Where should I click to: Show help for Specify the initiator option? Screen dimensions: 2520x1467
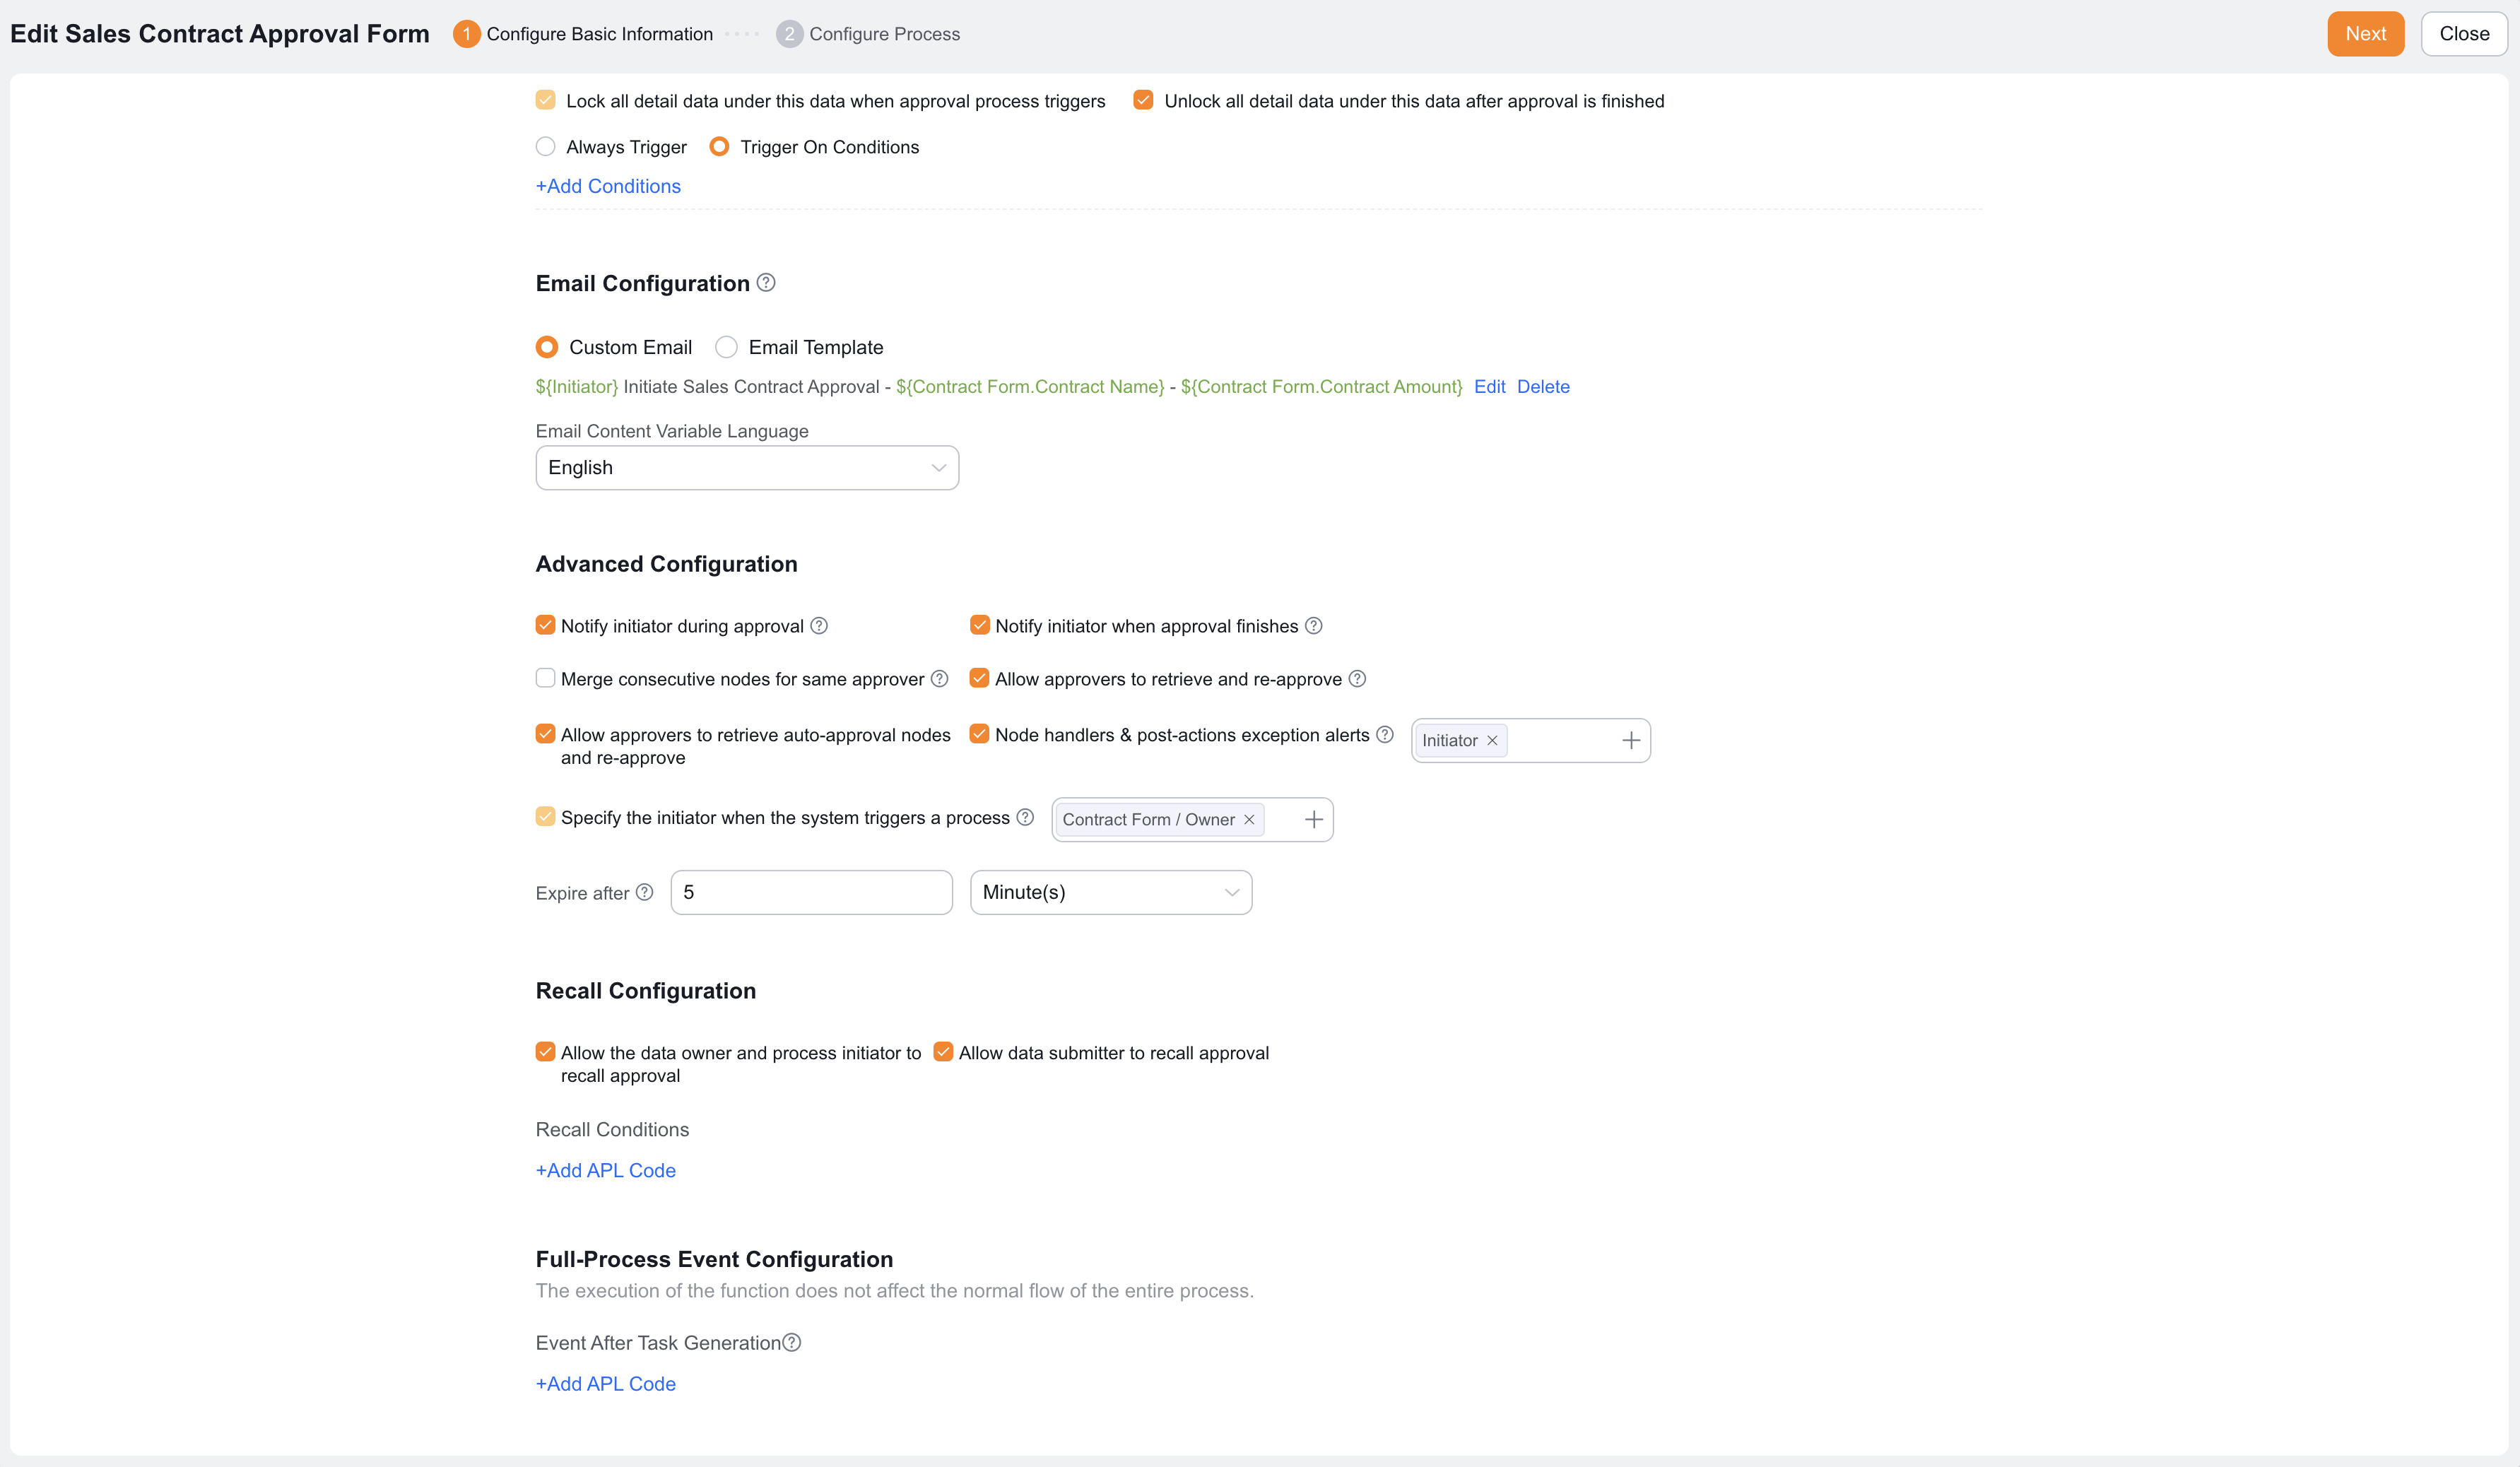pos(1025,818)
